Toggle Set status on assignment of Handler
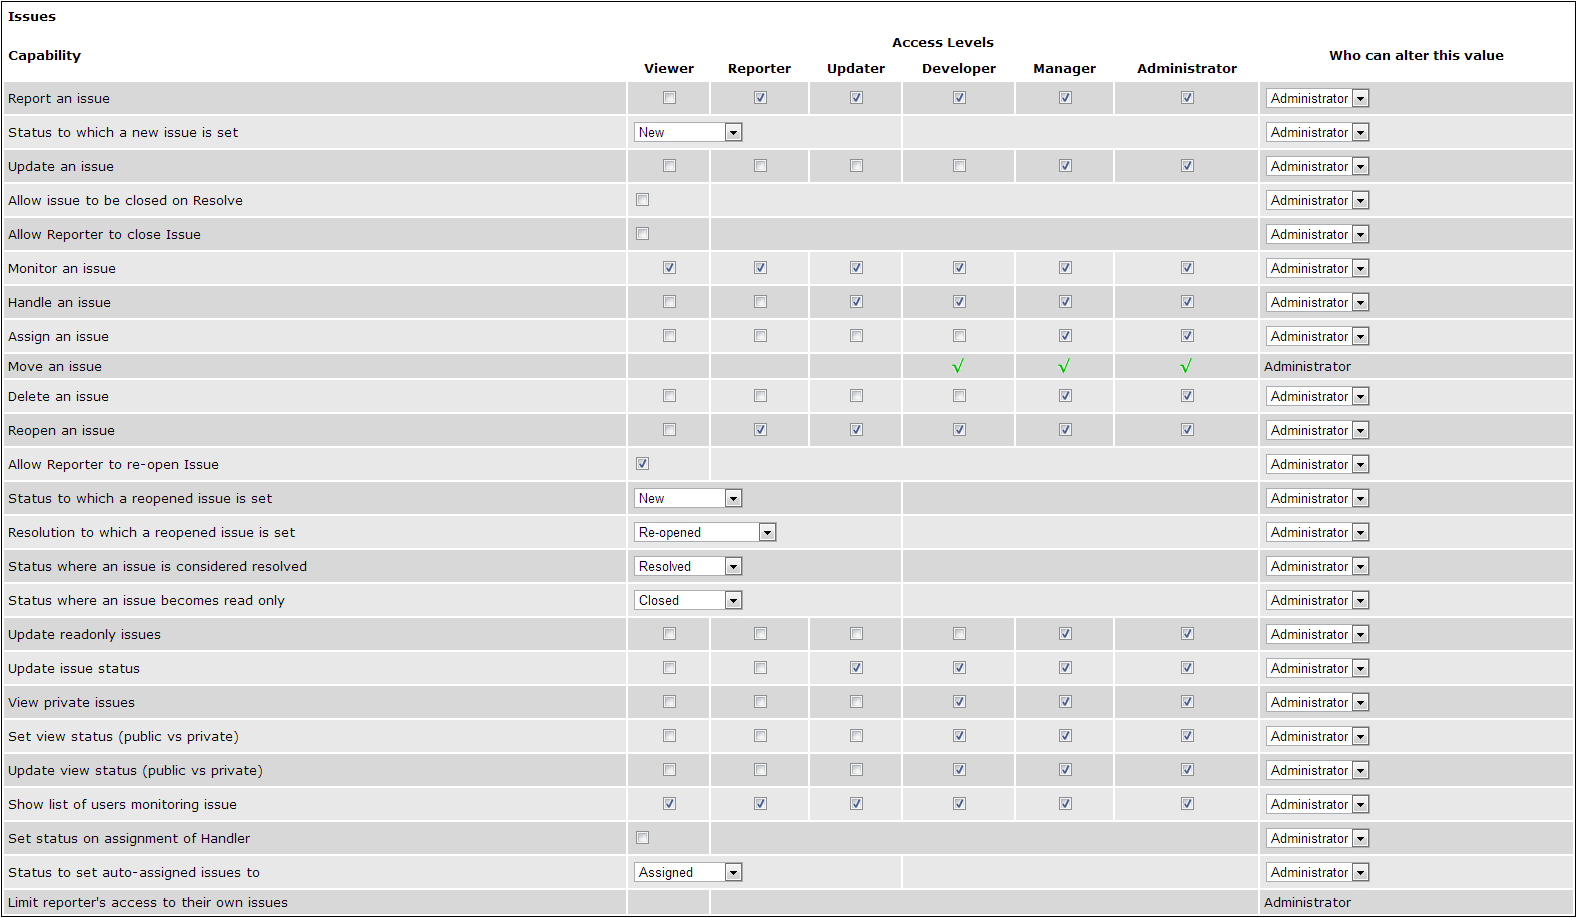The width and height of the screenshot is (1577, 918). (642, 838)
